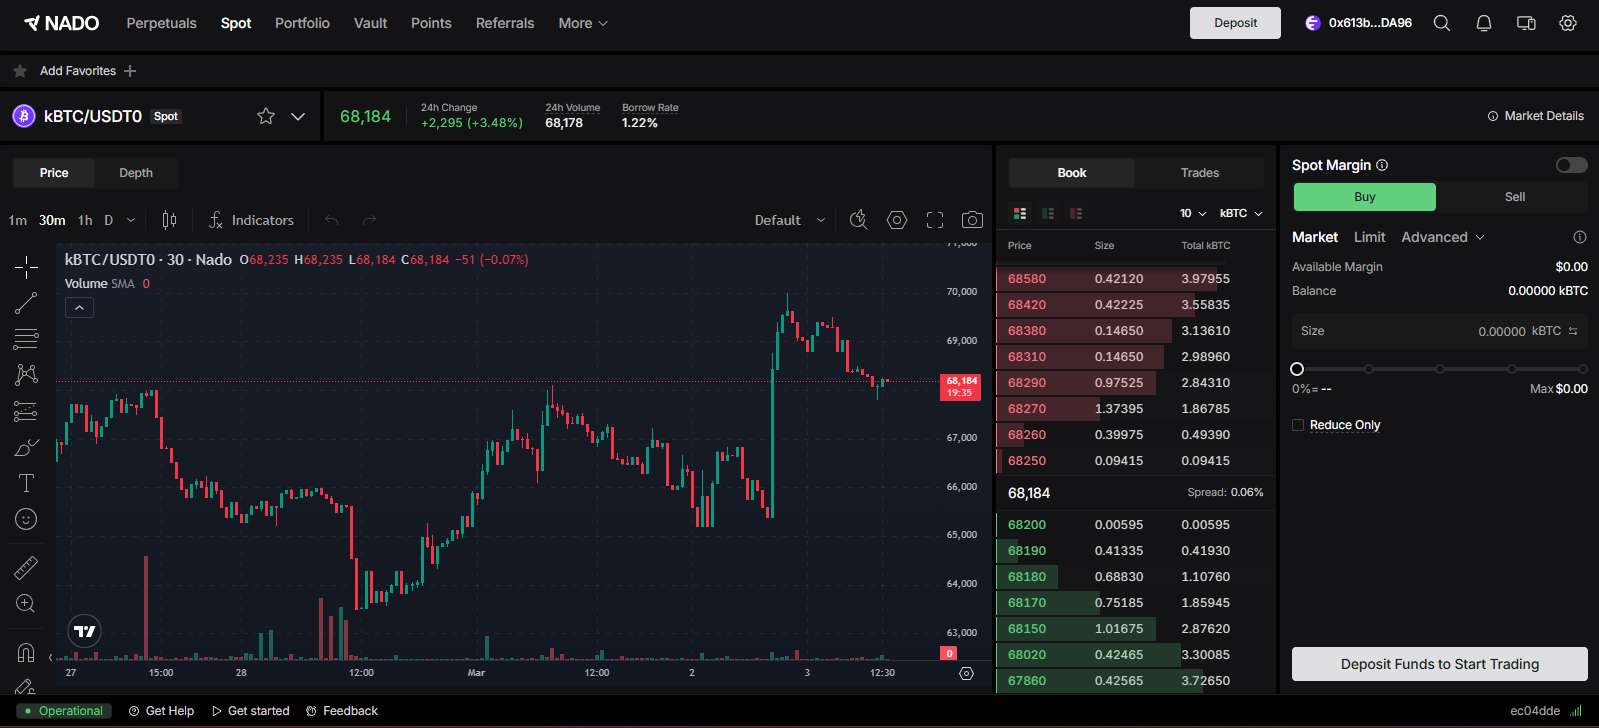Open the market selector chevron

pos(298,116)
